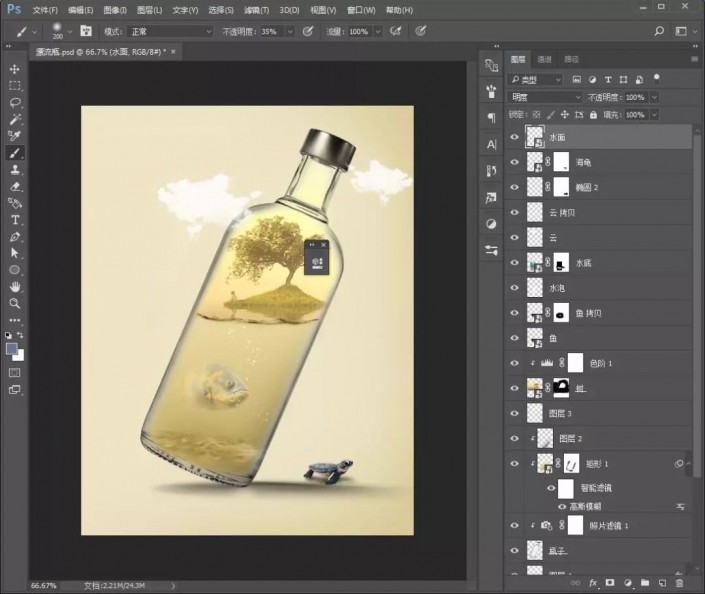Hide the 海龟 layer
This screenshot has height=594, width=705.
pos(514,162)
